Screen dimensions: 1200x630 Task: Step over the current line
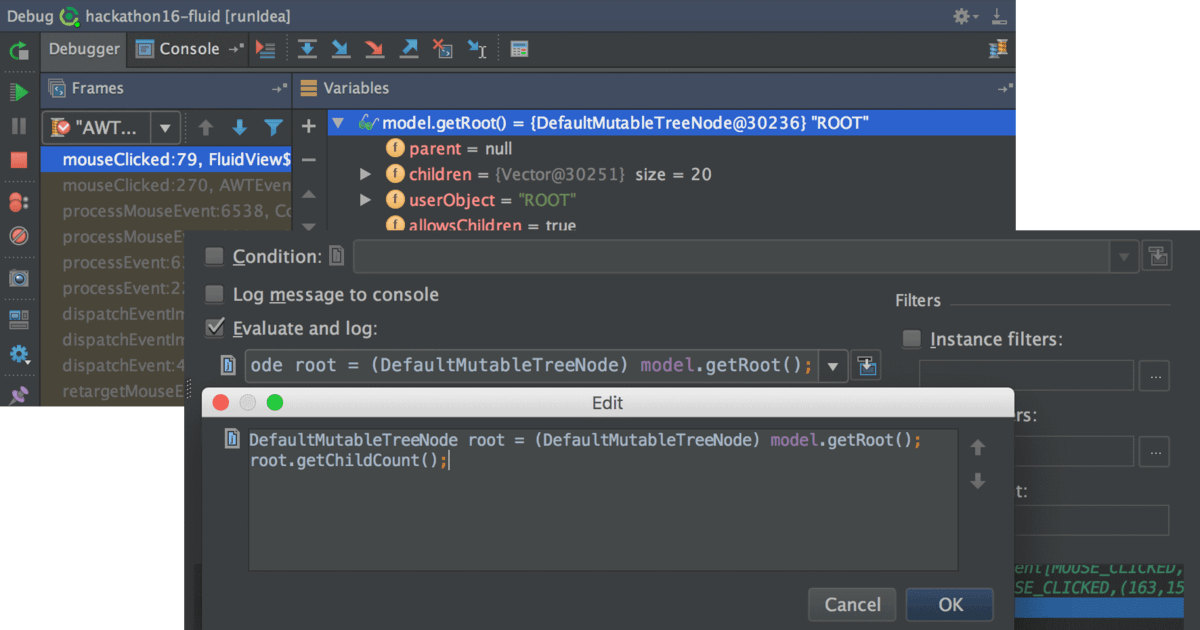click(307, 48)
